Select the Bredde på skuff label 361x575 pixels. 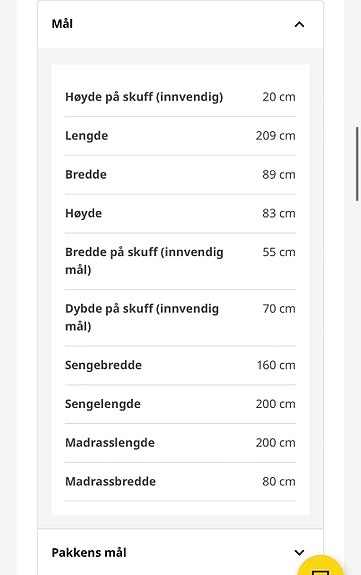144,261
